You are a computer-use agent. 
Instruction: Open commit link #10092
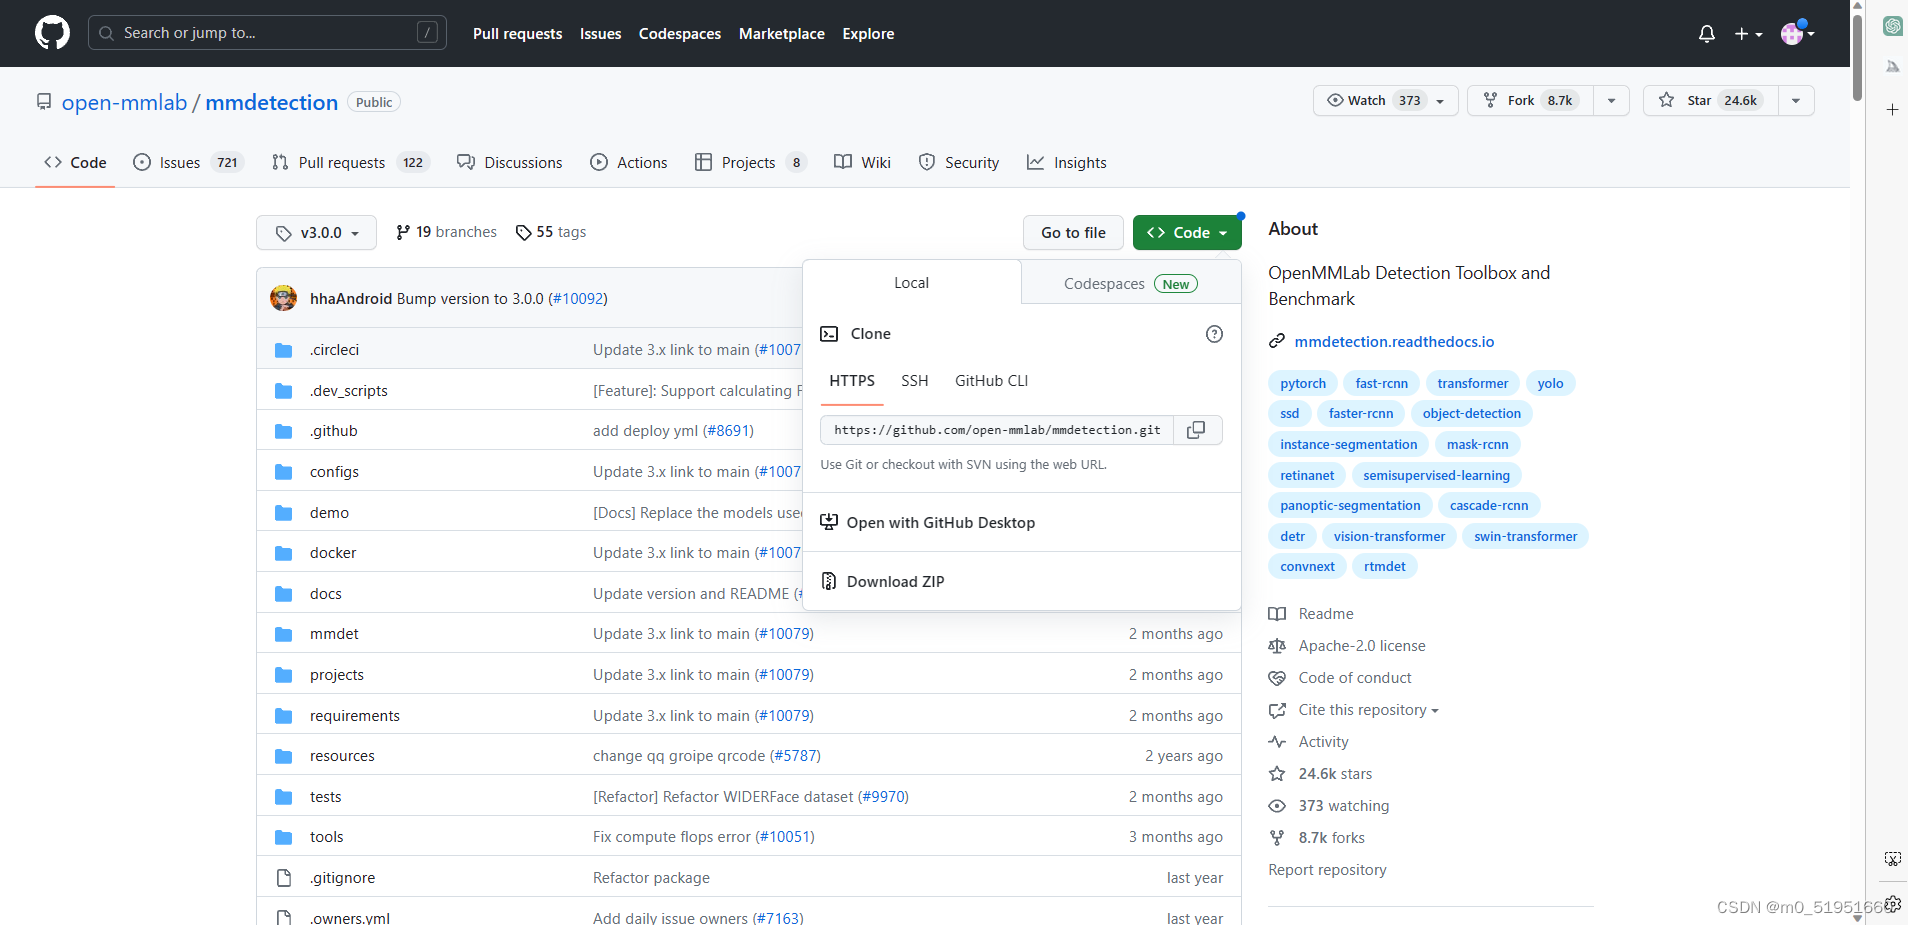(578, 299)
